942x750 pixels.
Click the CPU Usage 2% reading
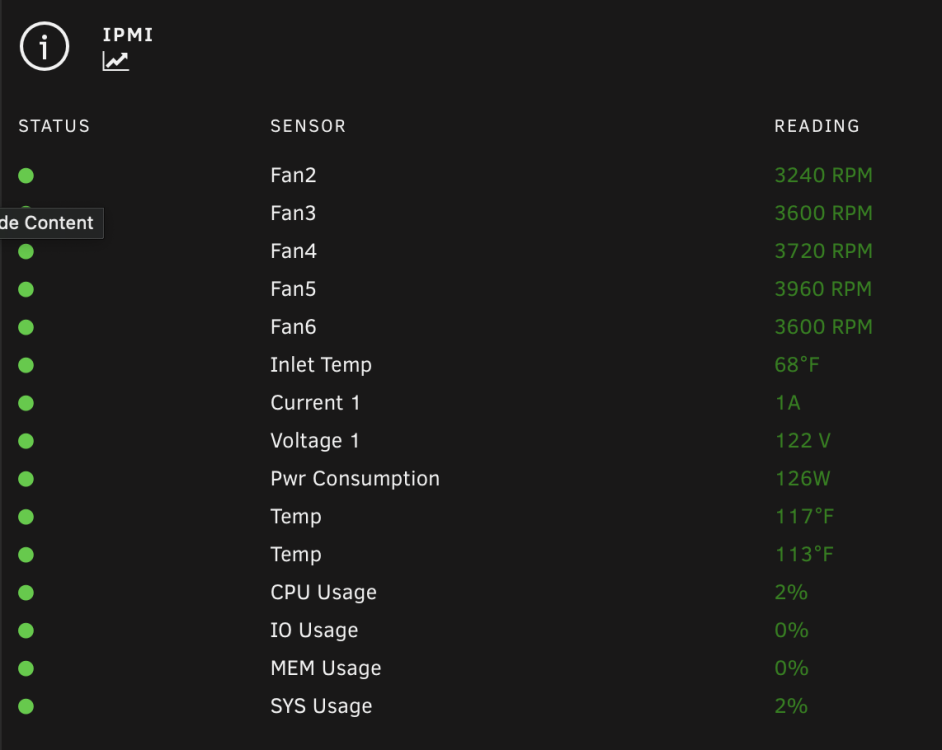tap(791, 592)
